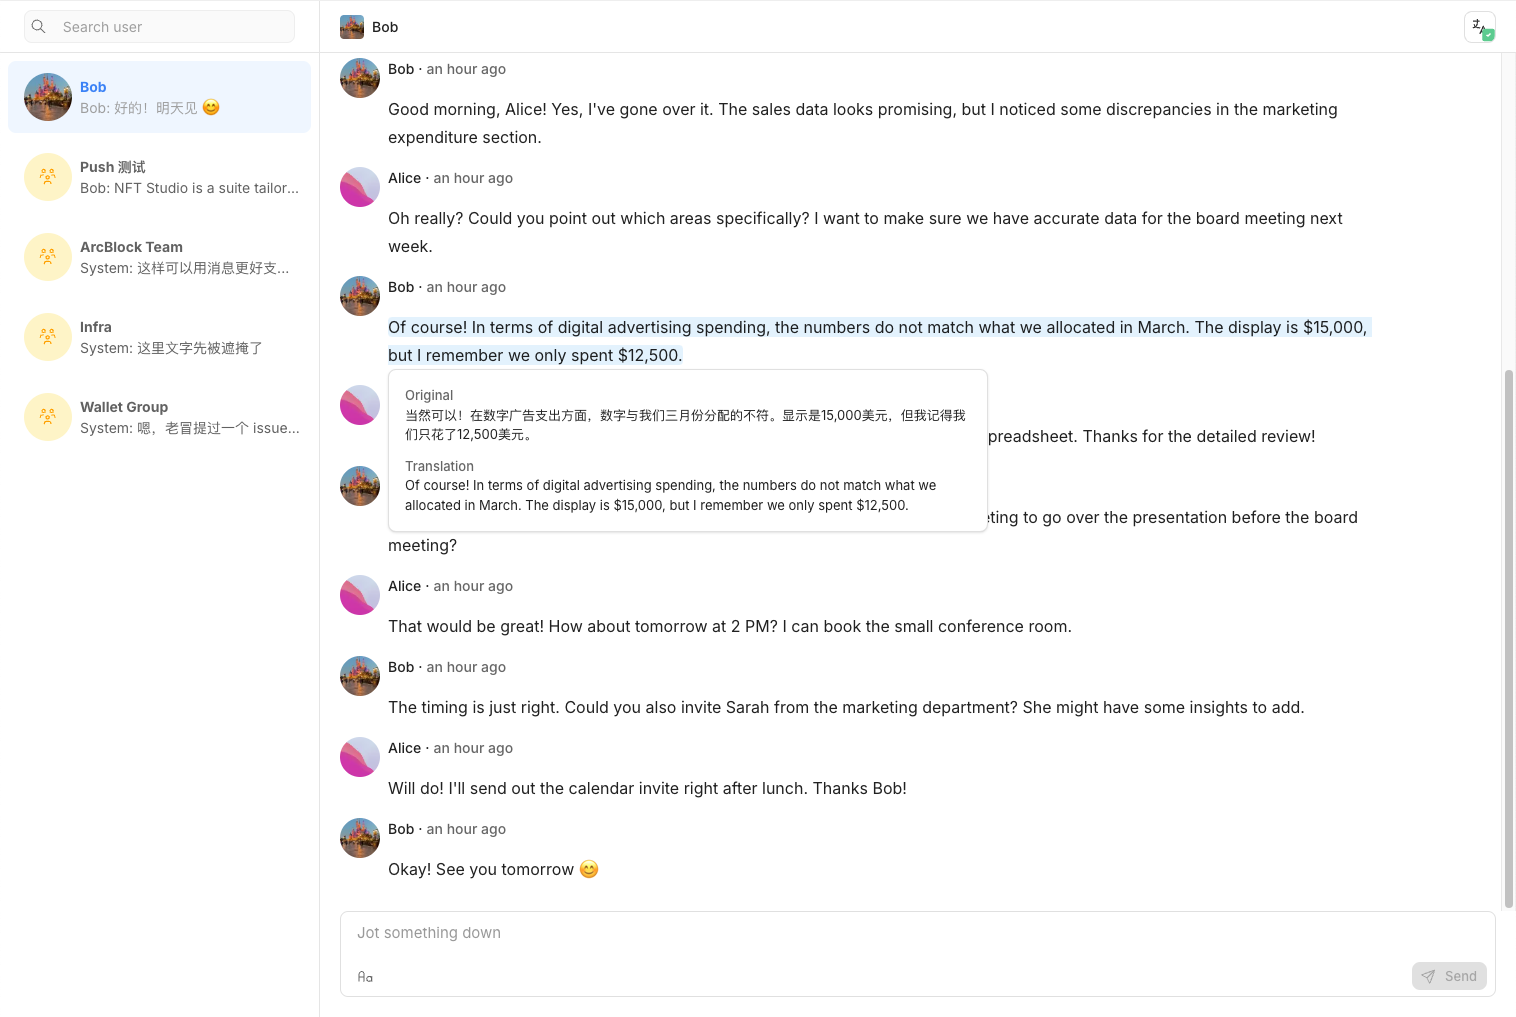The height and width of the screenshot is (1017, 1516).
Task: Click the paper plane icon in Send
Action: point(1429,976)
